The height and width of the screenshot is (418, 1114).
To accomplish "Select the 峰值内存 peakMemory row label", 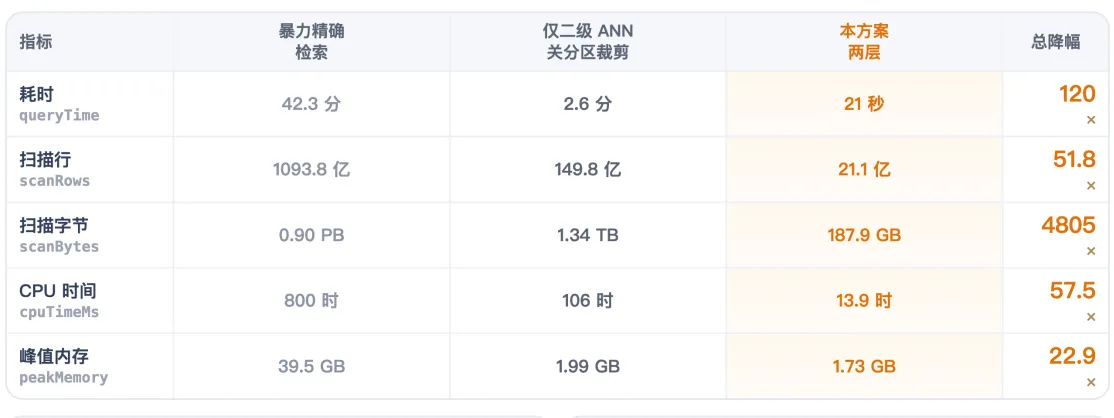I will [x=64, y=366].
